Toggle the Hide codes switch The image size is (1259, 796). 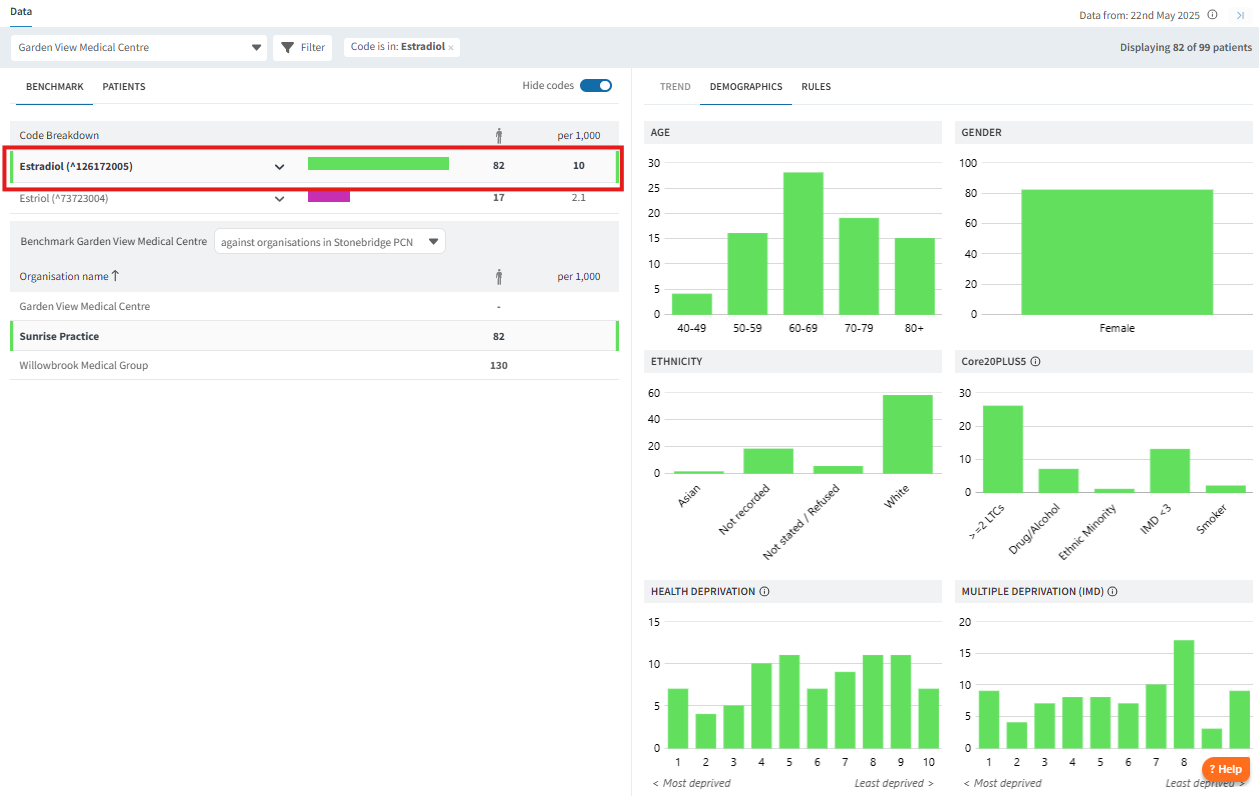[x=596, y=86]
